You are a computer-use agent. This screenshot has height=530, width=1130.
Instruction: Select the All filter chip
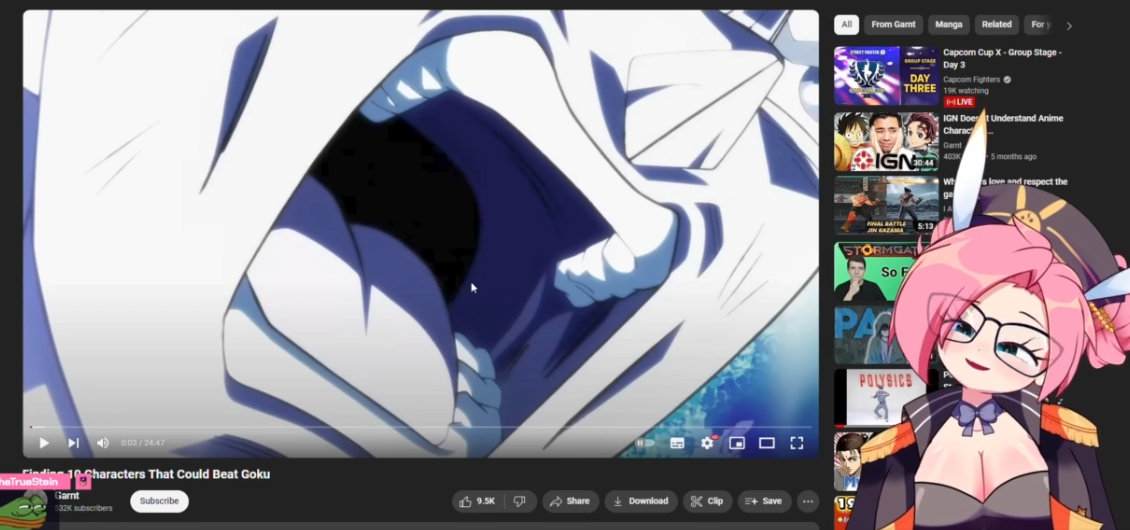point(846,25)
